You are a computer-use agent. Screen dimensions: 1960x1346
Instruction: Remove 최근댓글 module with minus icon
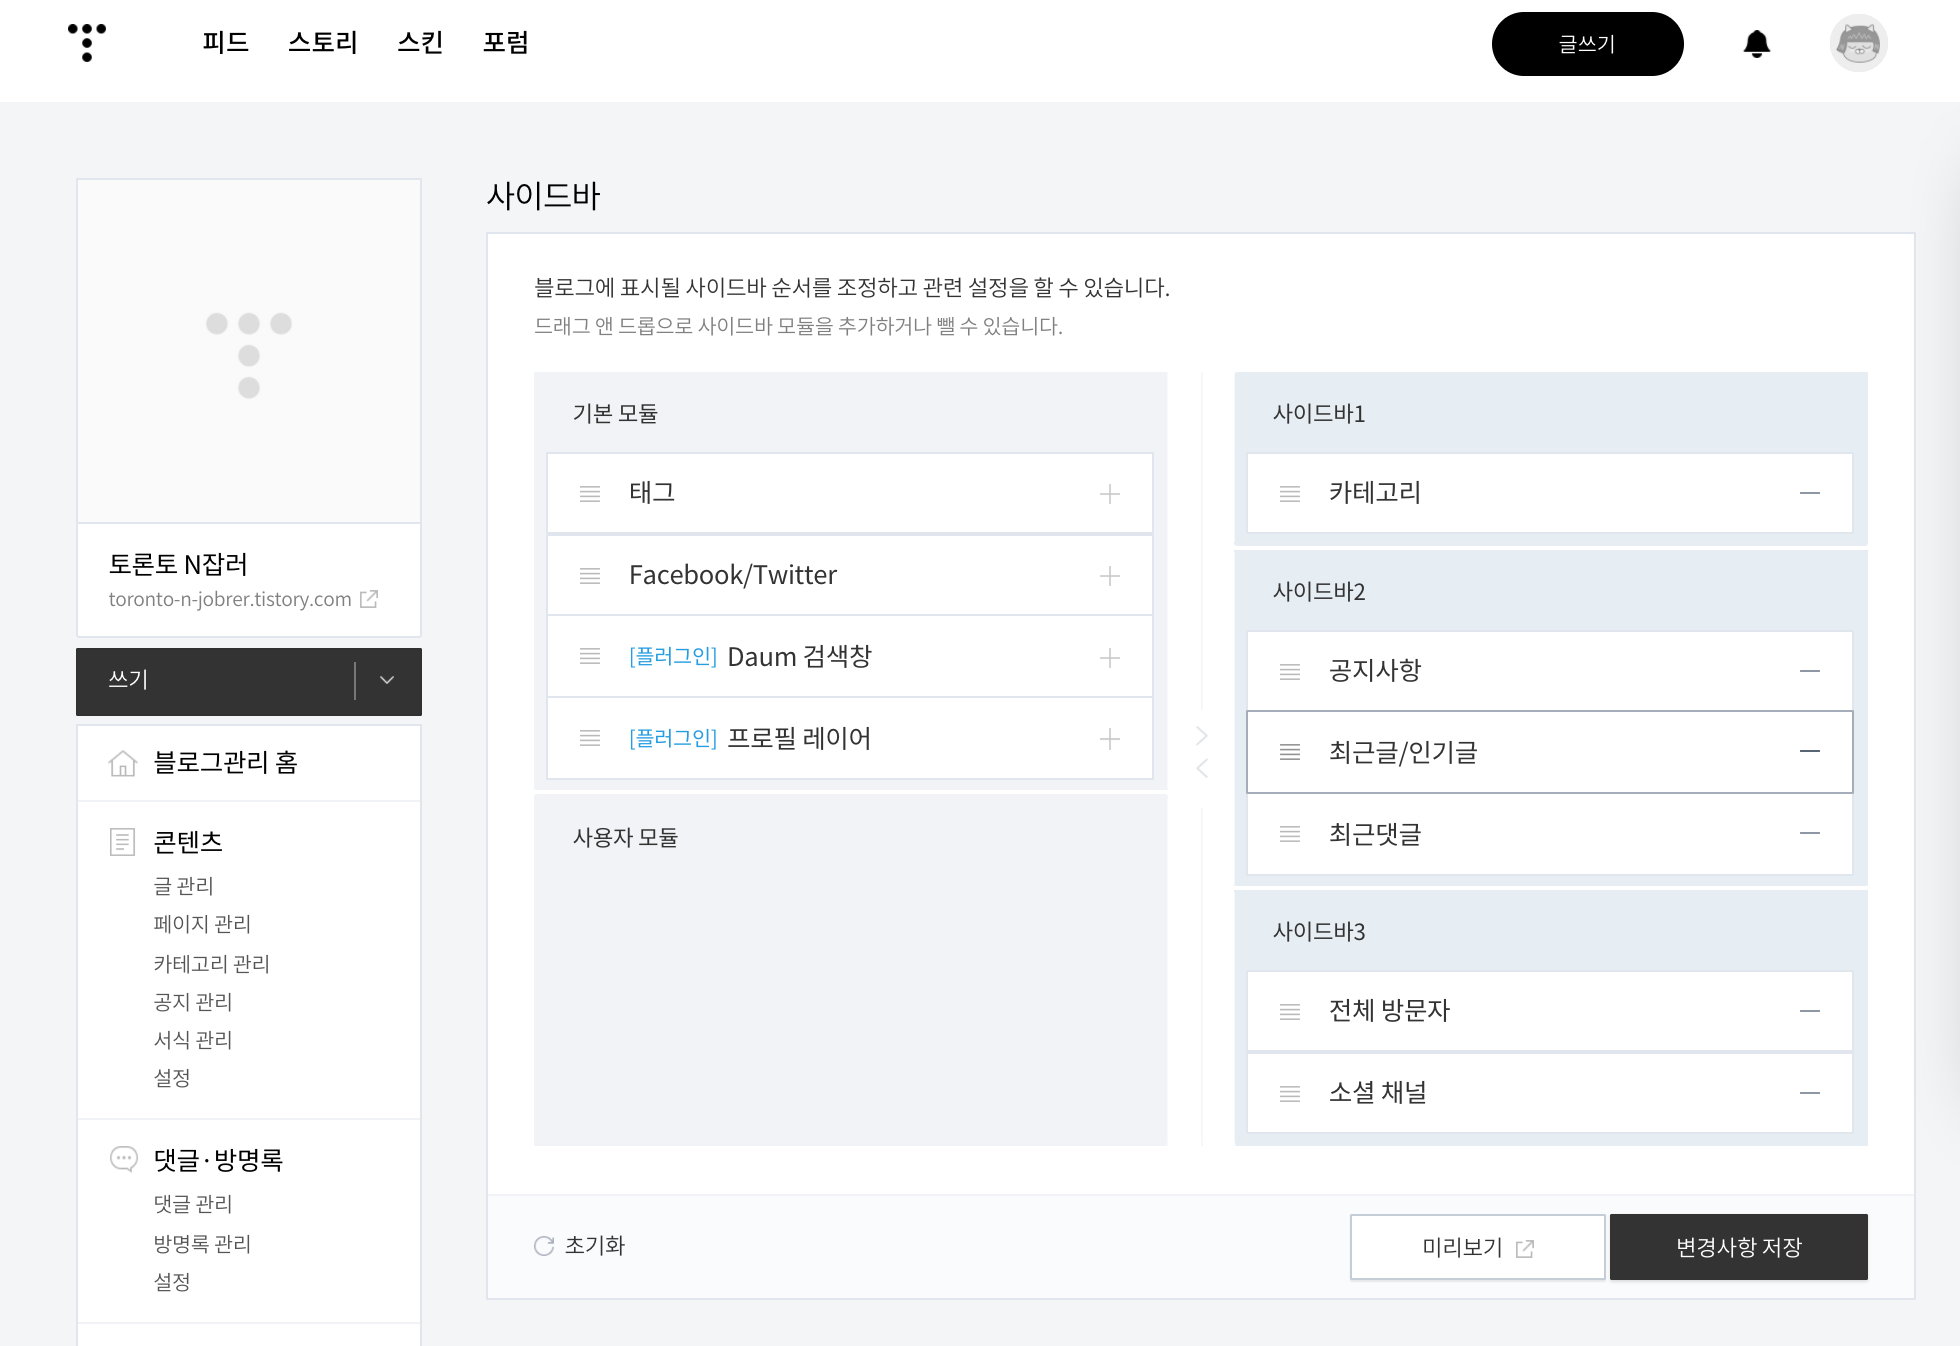click(1809, 833)
